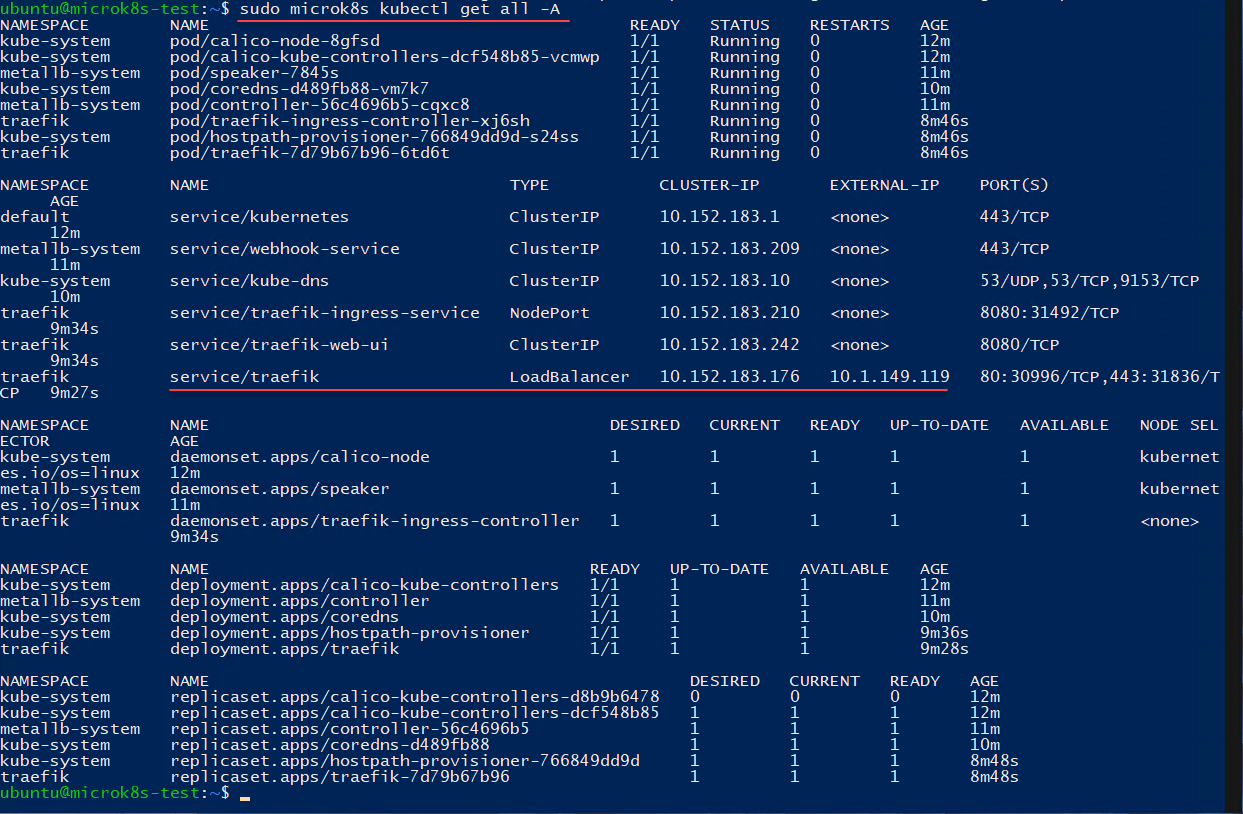Click deployment.apps/traefik

(285, 649)
